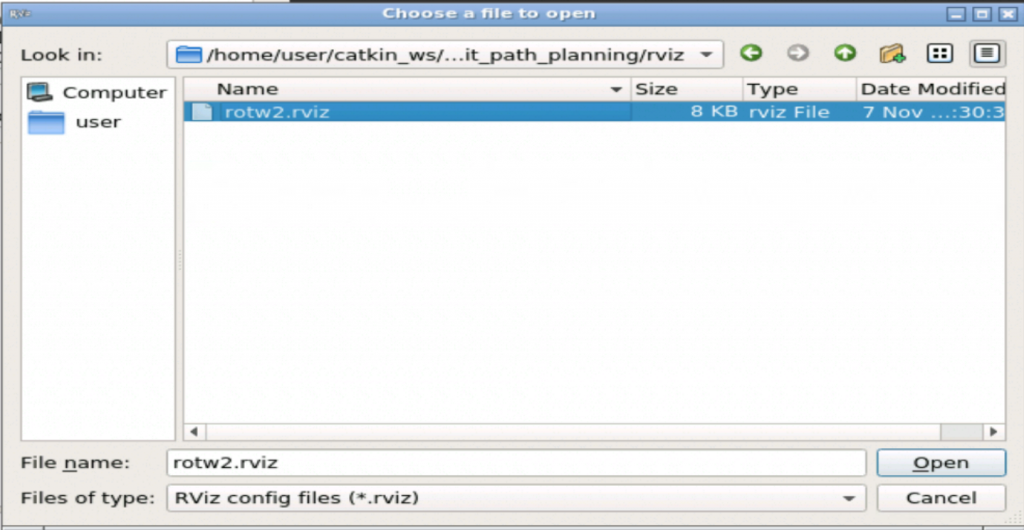This screenshot has width=1024, height=530.
Task: Switch to detail view mode
Action: tap(987, 54)
